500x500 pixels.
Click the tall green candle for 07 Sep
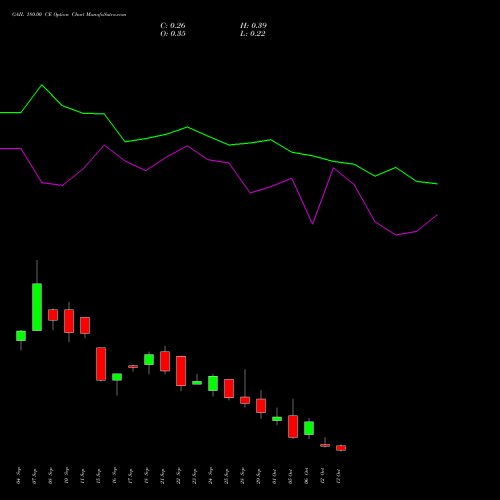pyautogui.click(x=37, y=307)
